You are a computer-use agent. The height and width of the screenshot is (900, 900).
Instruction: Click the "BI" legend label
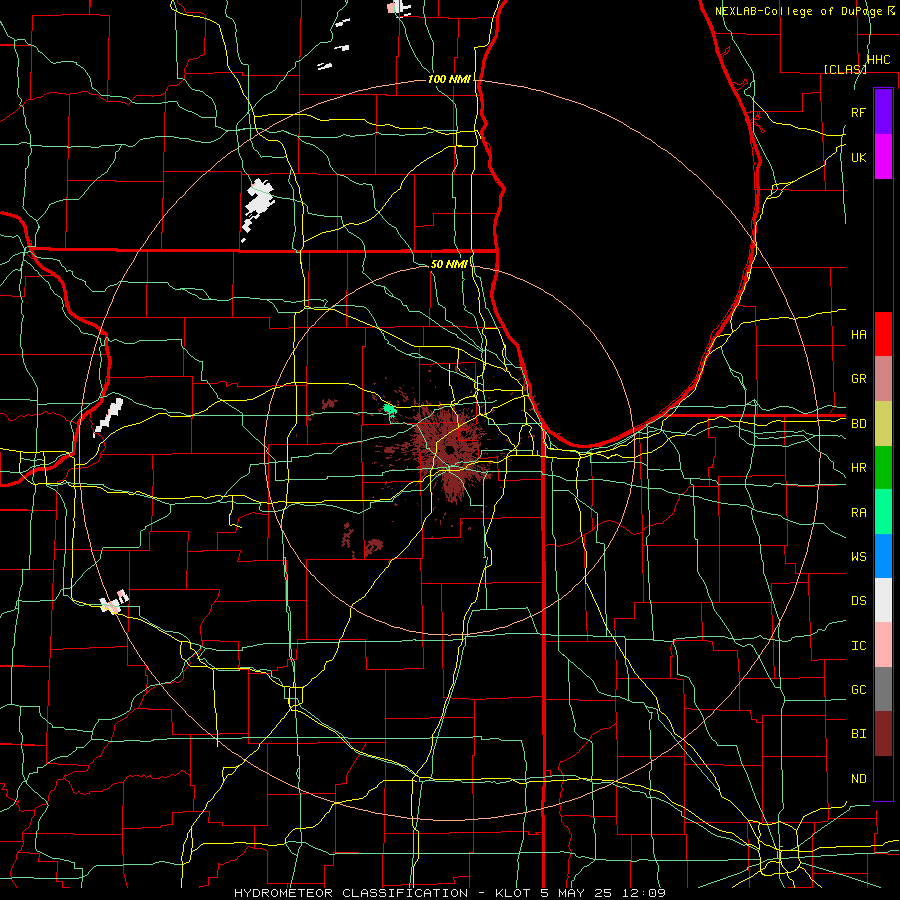(x=858, y=734)
